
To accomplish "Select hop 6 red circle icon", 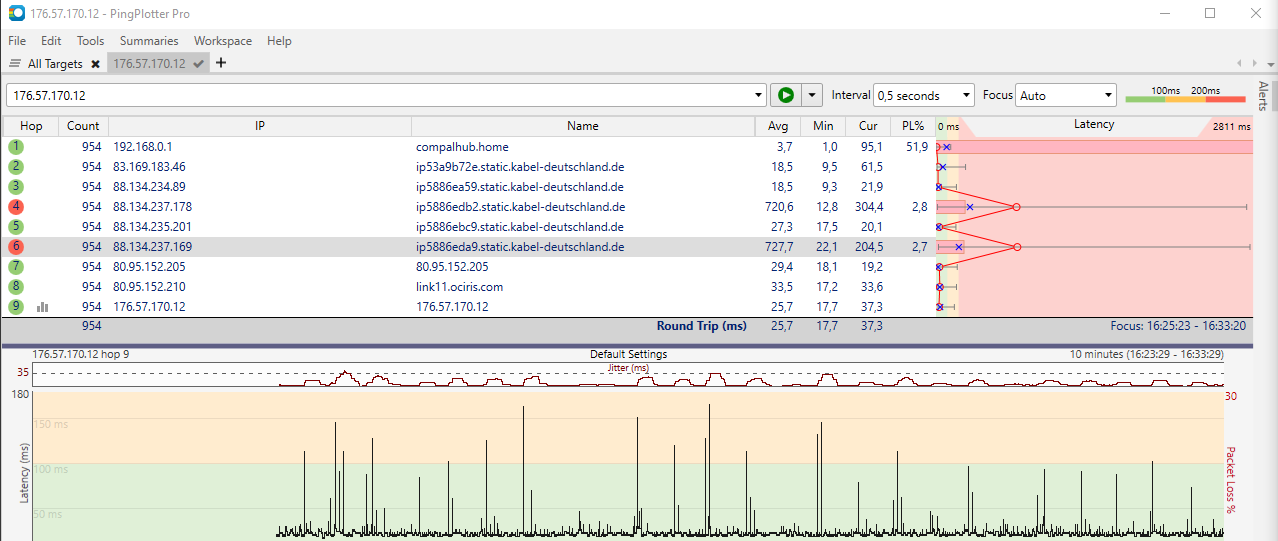I will click(x=16, y=247).
